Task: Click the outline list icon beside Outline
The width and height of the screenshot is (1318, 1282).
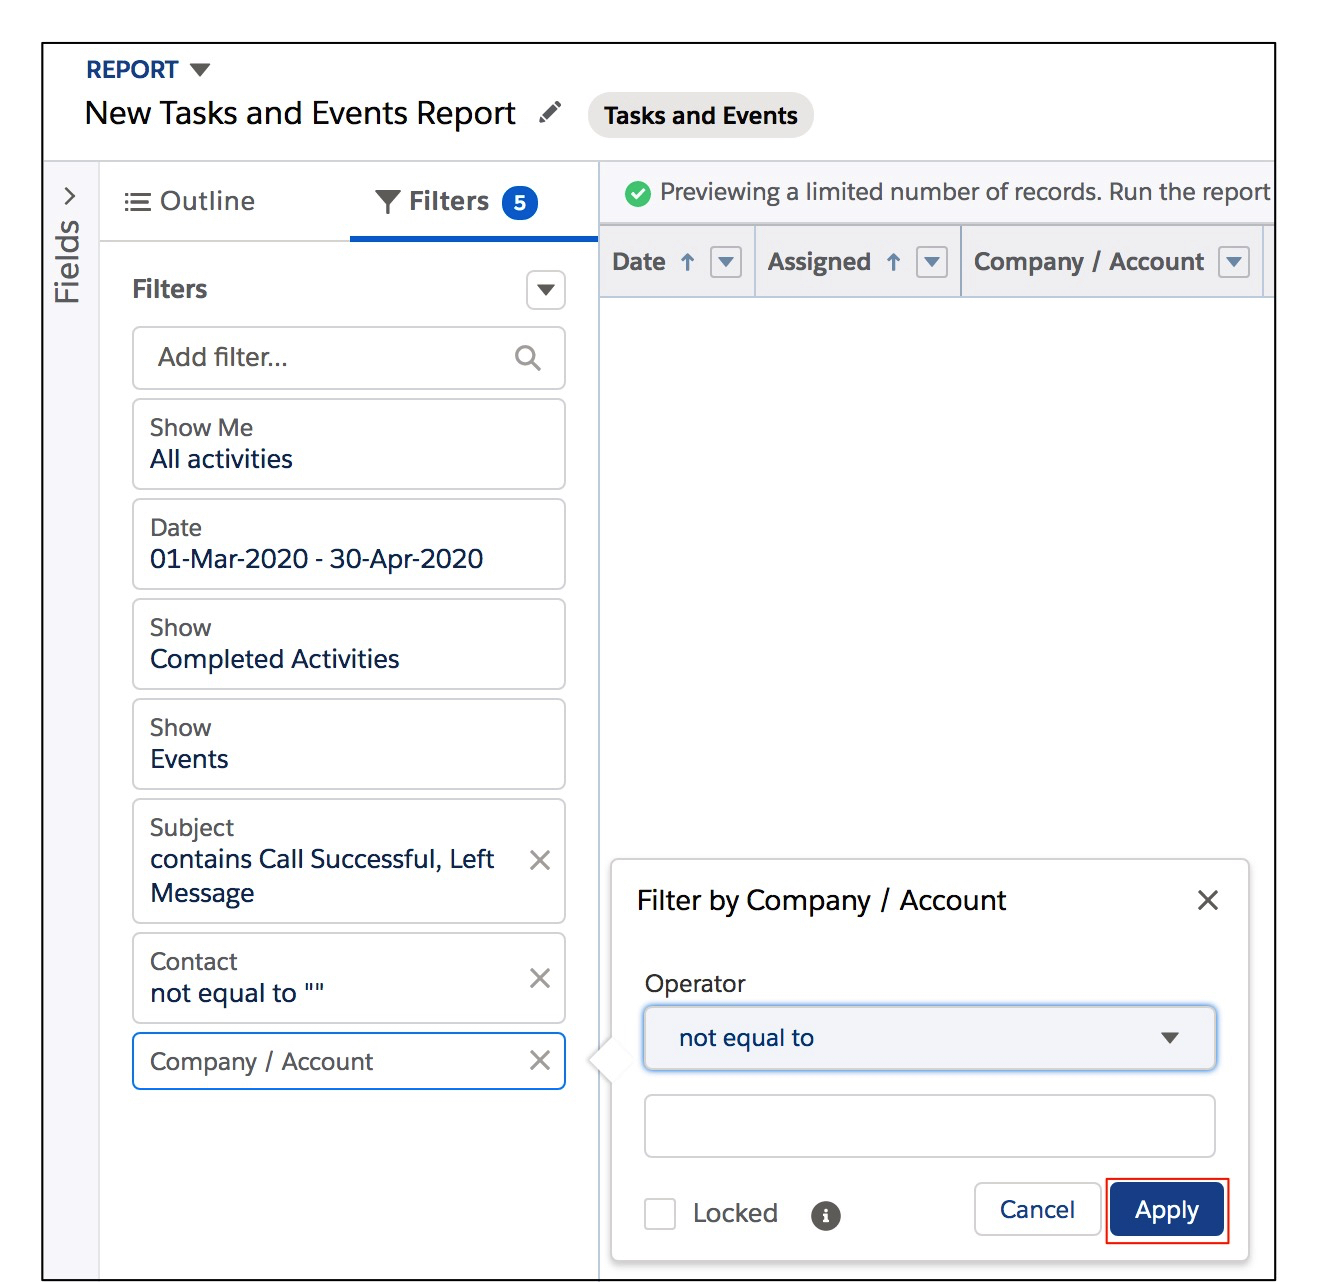Action: tap(137, 201)
